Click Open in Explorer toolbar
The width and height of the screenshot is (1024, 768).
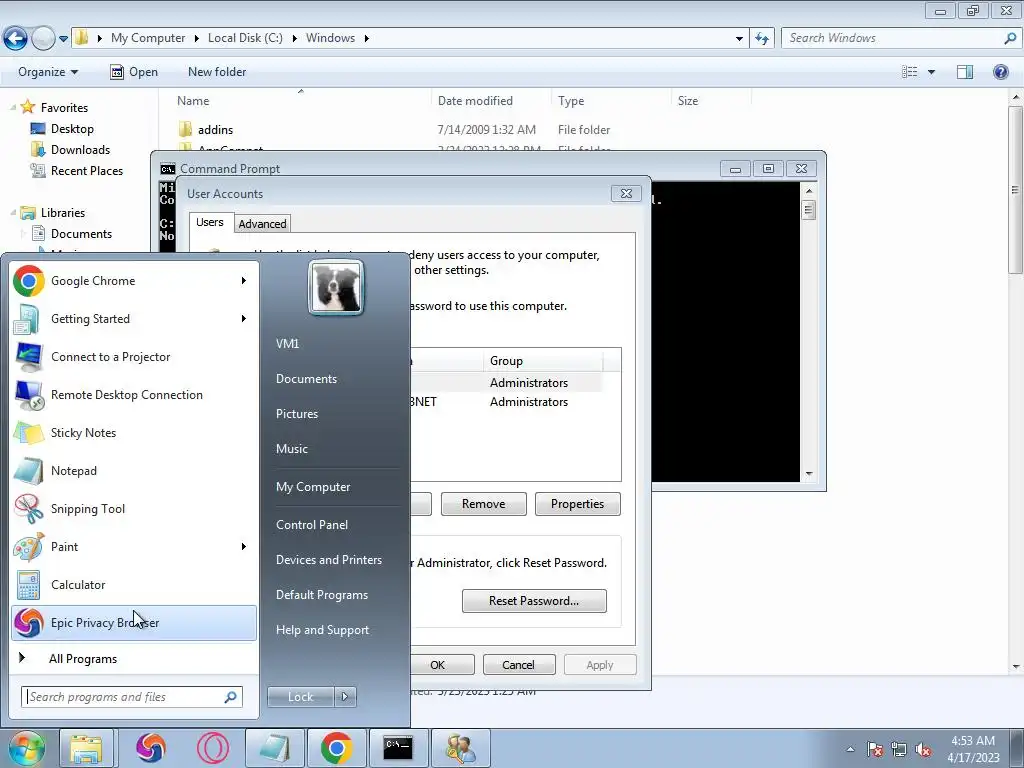[x=135, y=72]
